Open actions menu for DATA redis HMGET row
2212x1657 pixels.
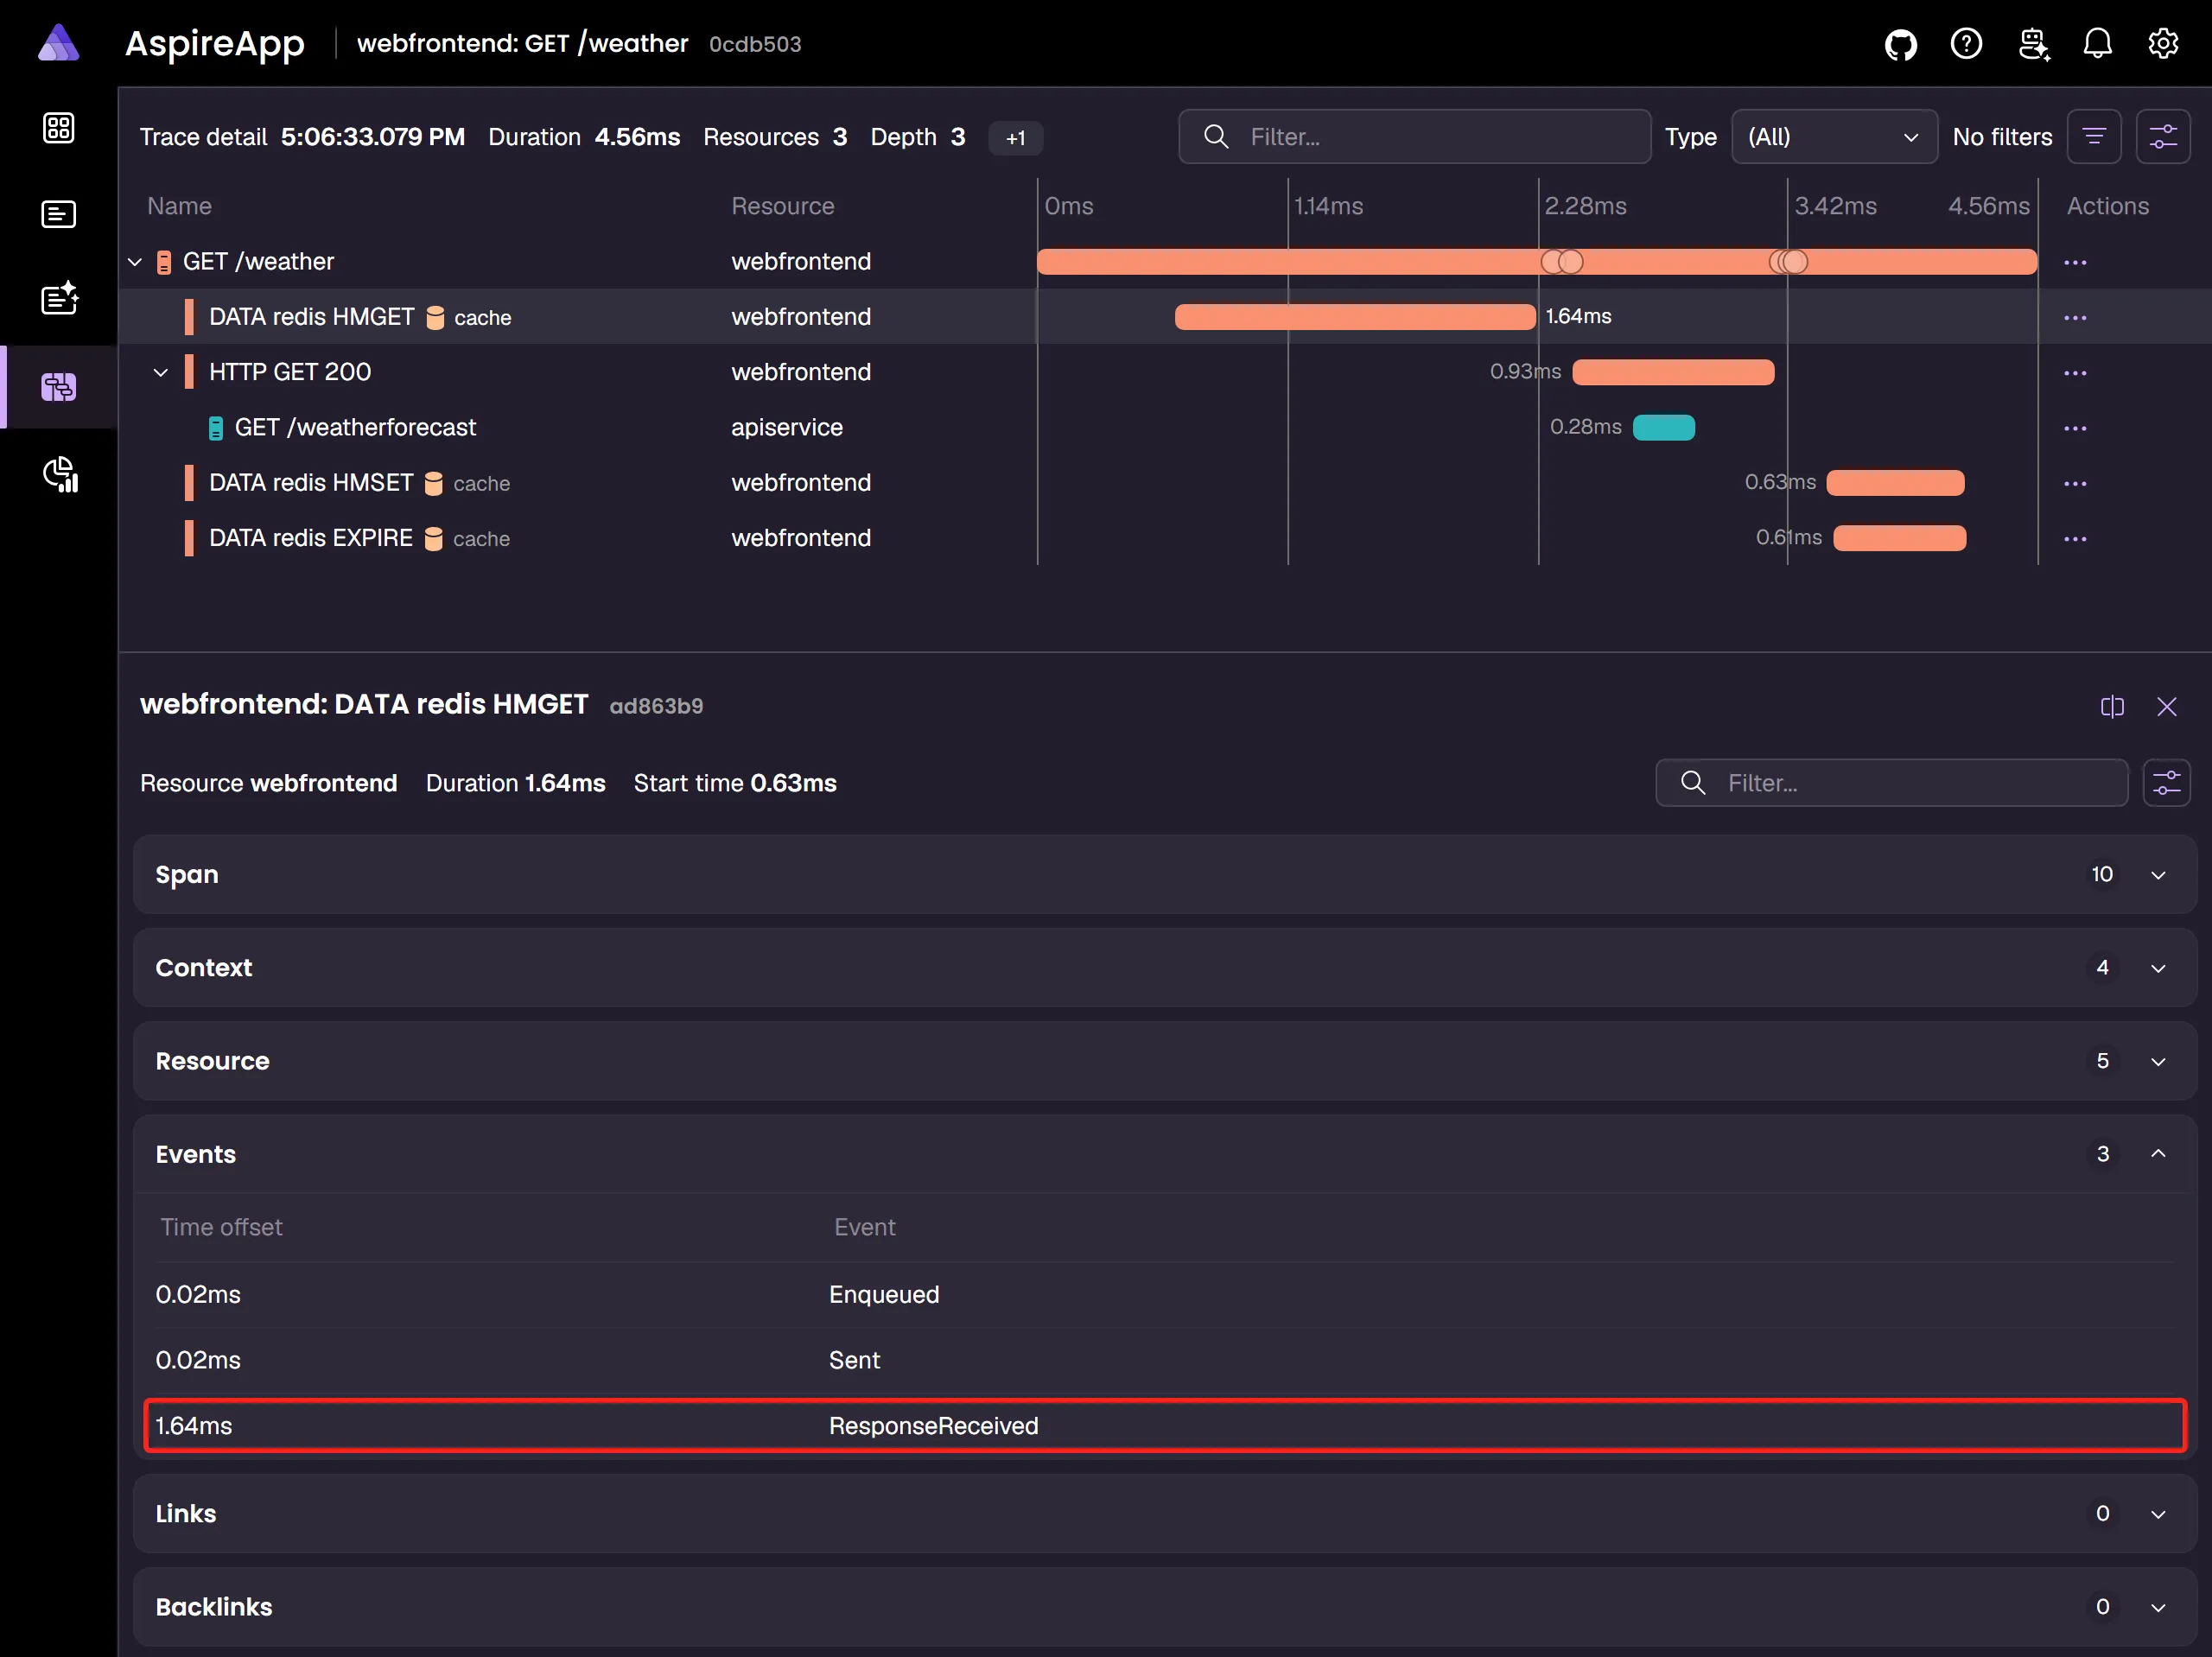pyautogui.click(x=2075, y=317)
